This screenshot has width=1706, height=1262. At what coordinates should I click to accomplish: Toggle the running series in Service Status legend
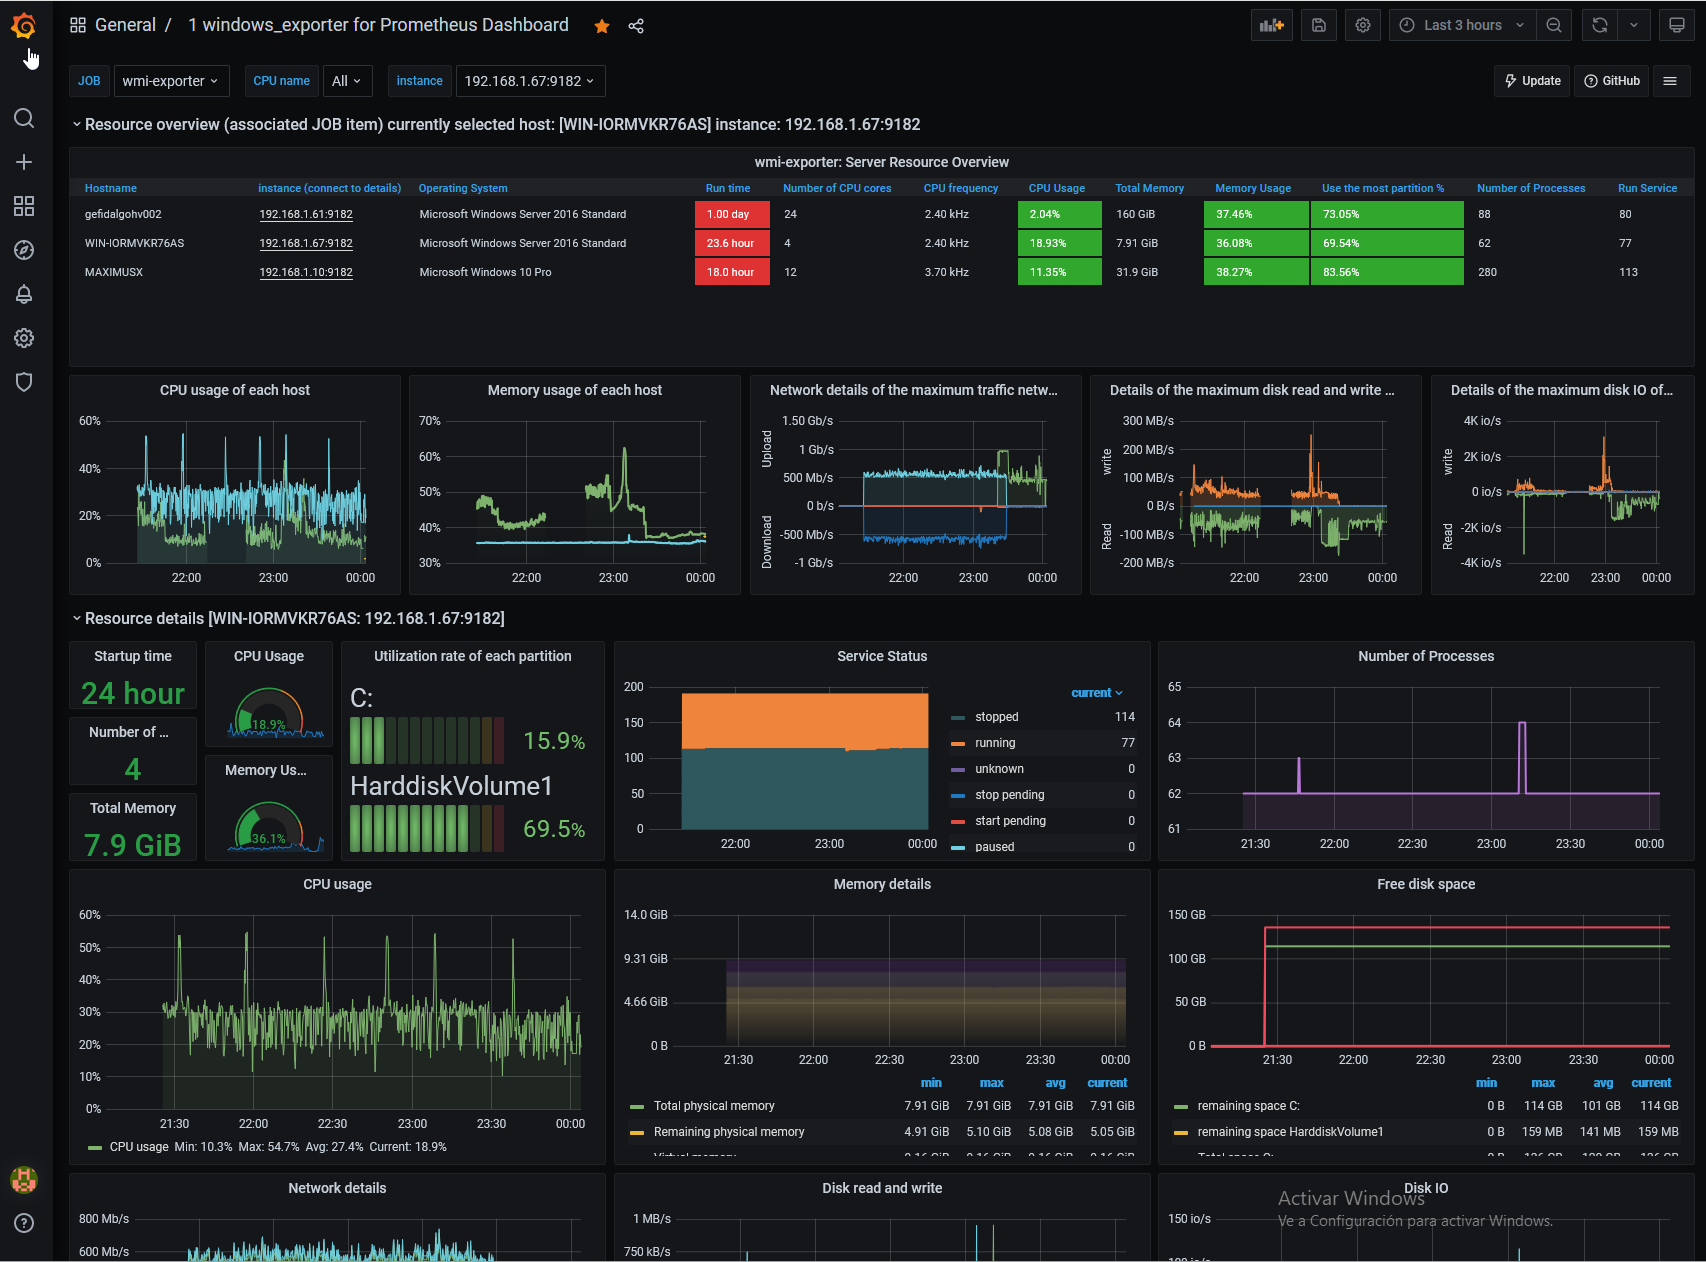tap(995, 743)
